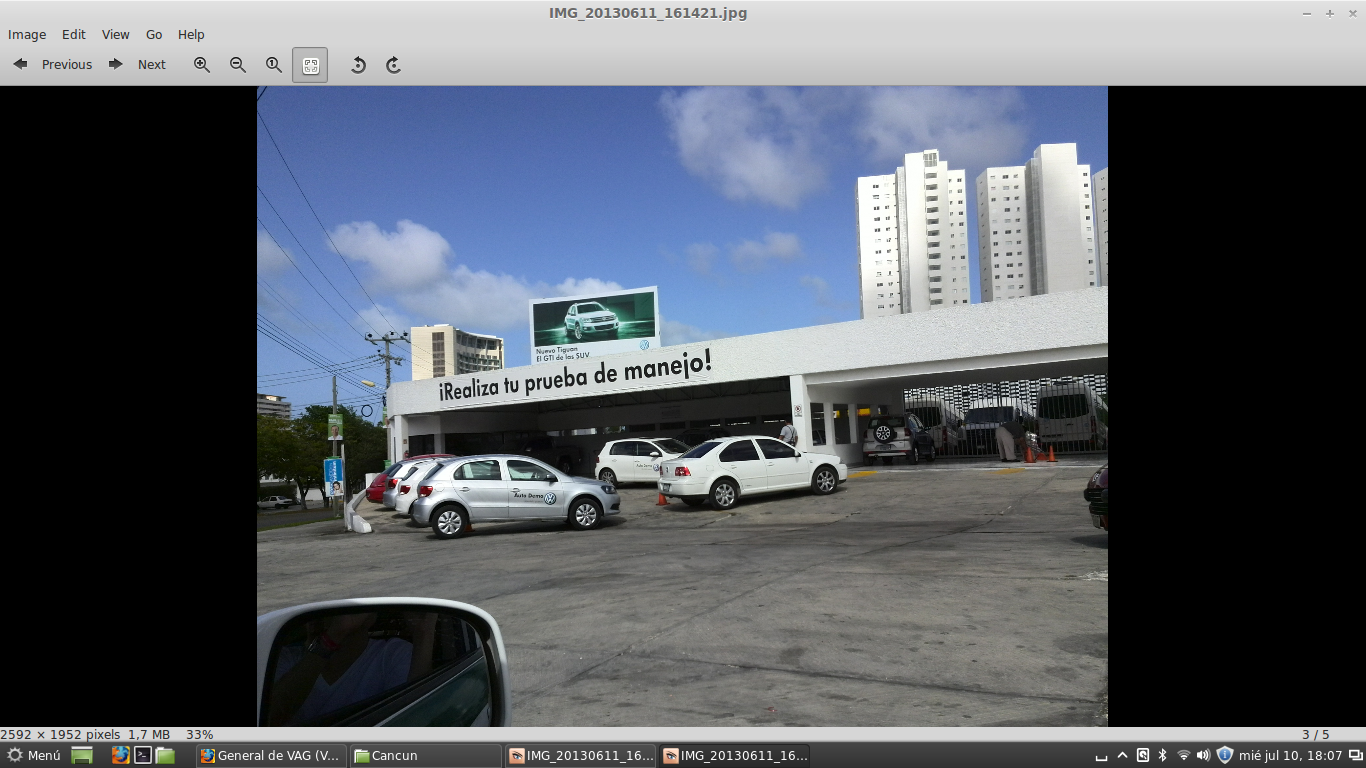This screenshot has height=768, width=1366.
Task: Open the Help menu
Action: coord(191,34)
